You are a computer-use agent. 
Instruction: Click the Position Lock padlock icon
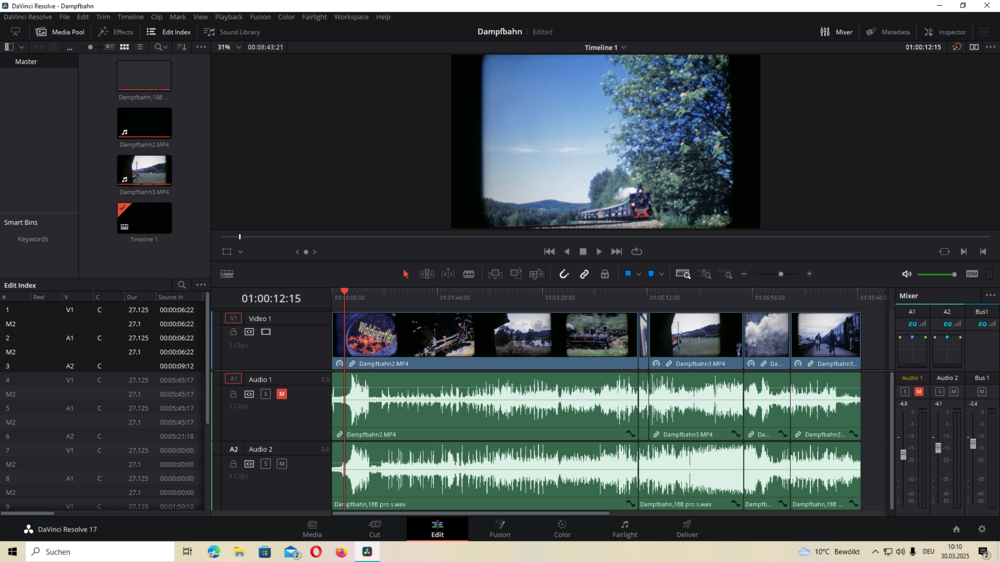click(x=604, y=274)
